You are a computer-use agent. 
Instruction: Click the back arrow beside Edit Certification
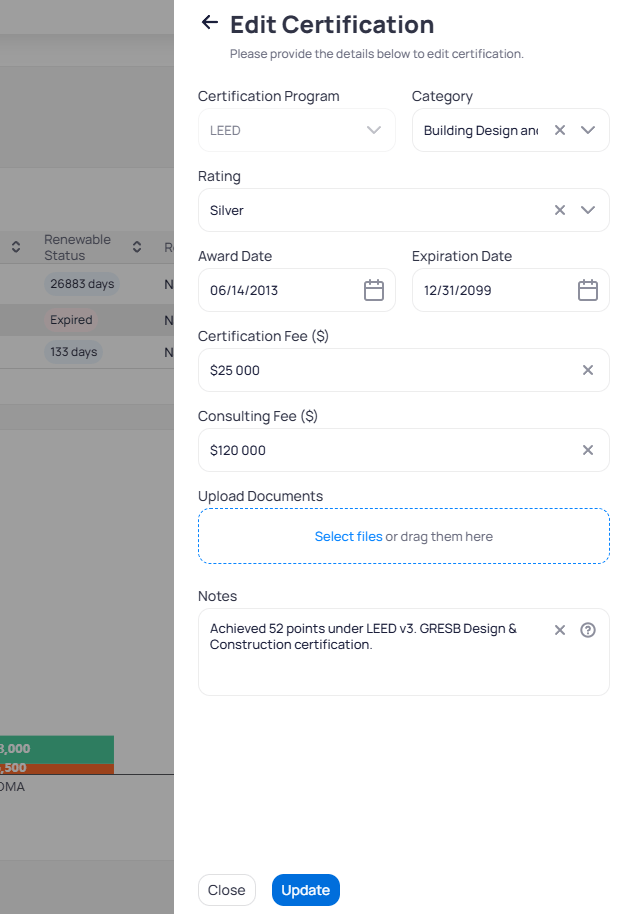pos(209,23)
